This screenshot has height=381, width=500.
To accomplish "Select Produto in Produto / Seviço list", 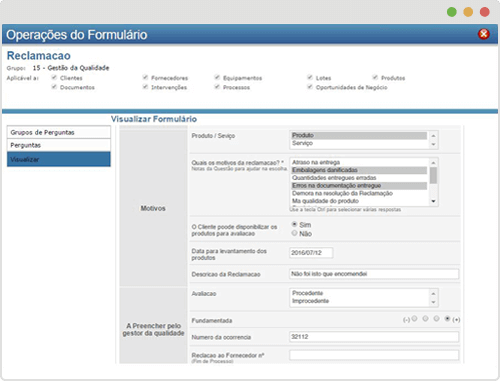I will click(x=359, y=135).
